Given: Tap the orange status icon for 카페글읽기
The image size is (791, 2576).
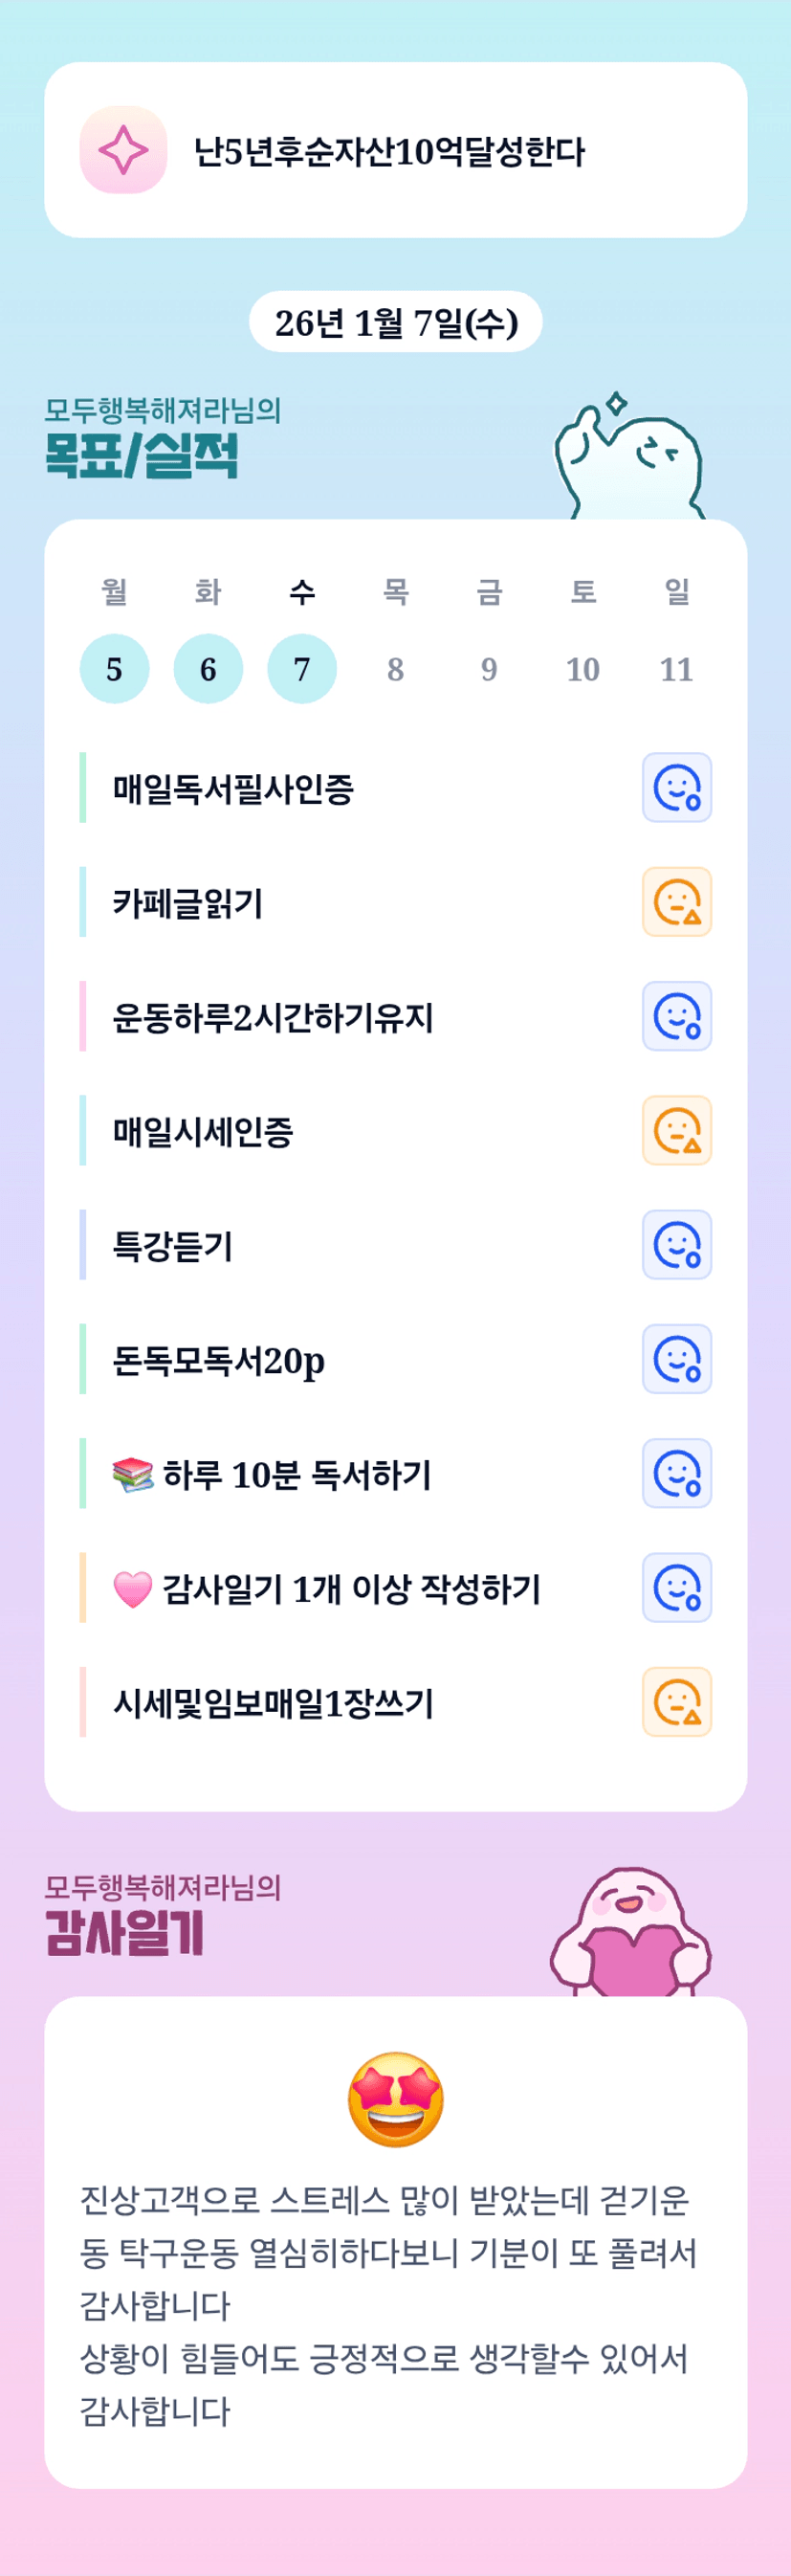Looking at the screenshot, I should click(x=676, y=902).
